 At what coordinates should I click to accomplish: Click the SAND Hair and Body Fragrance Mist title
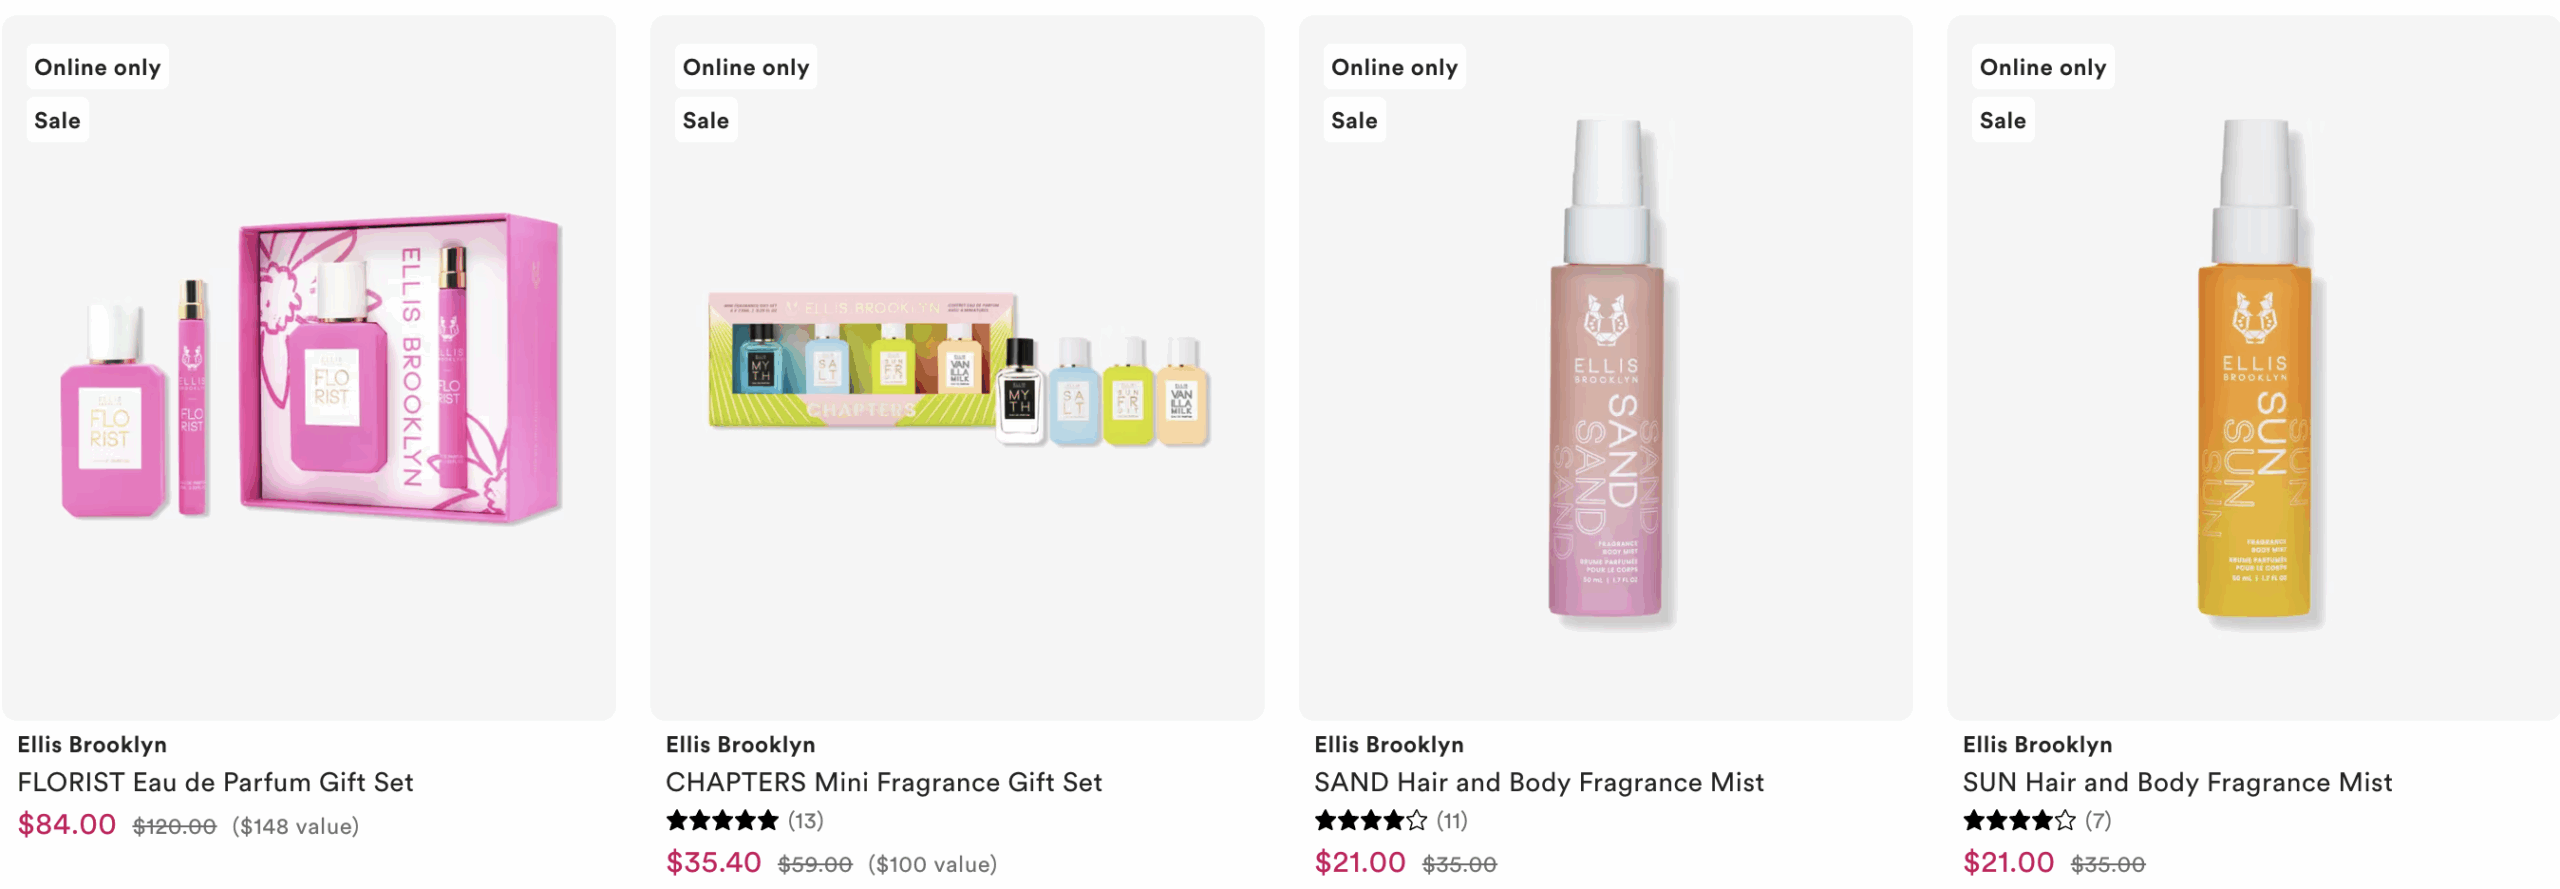(1539, 782)
